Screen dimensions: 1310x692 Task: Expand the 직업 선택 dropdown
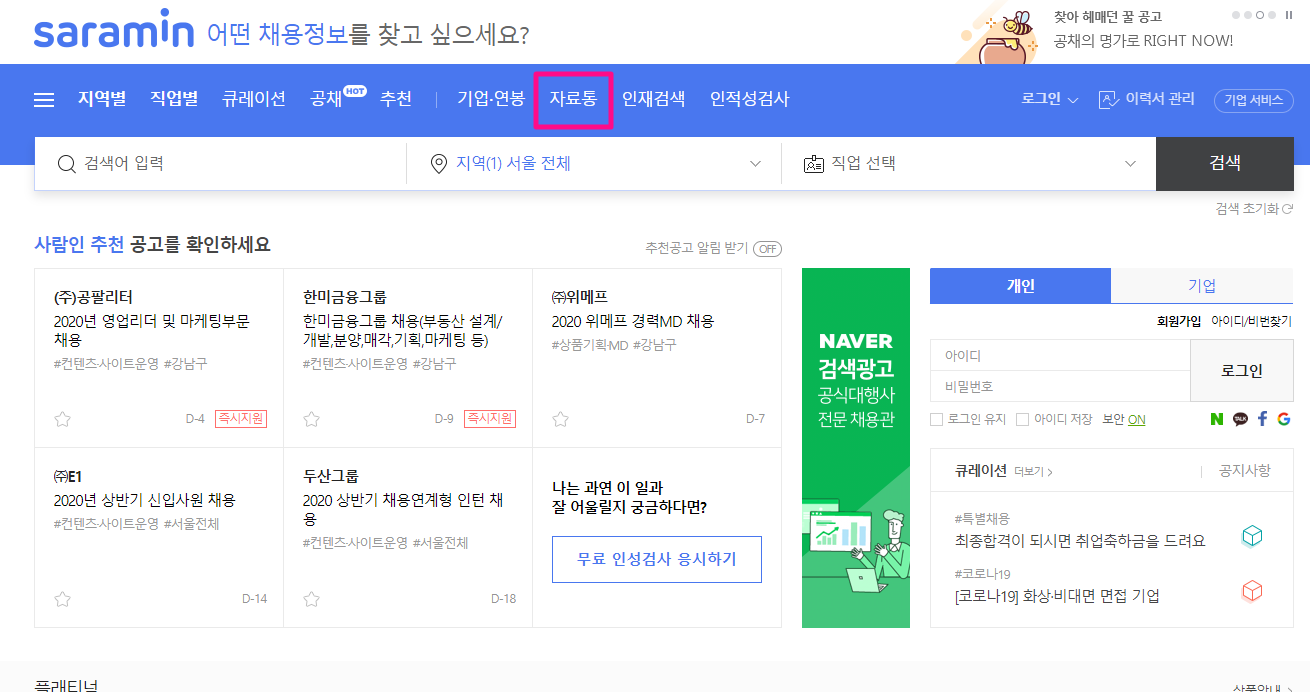click(1130, 164)
